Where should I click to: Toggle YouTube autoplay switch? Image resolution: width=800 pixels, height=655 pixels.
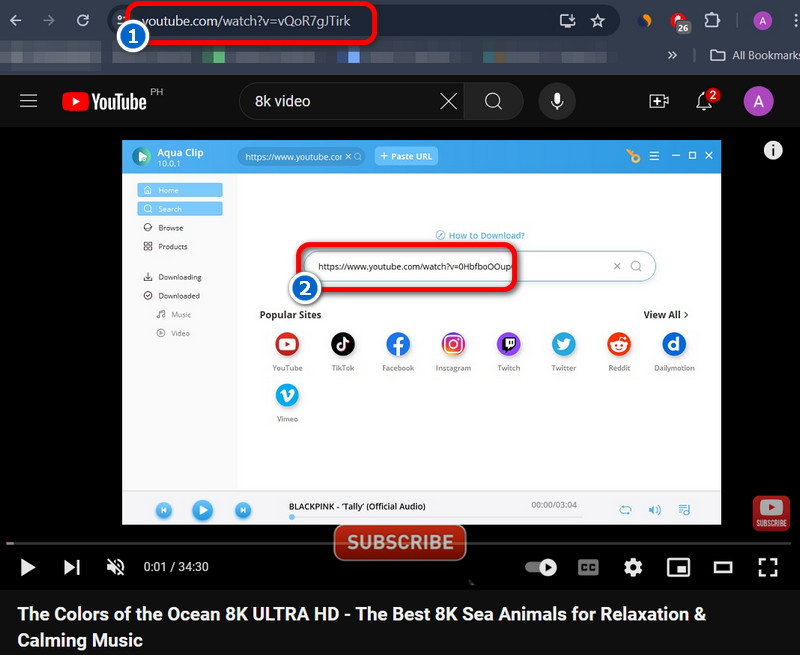tap(541, 567)
